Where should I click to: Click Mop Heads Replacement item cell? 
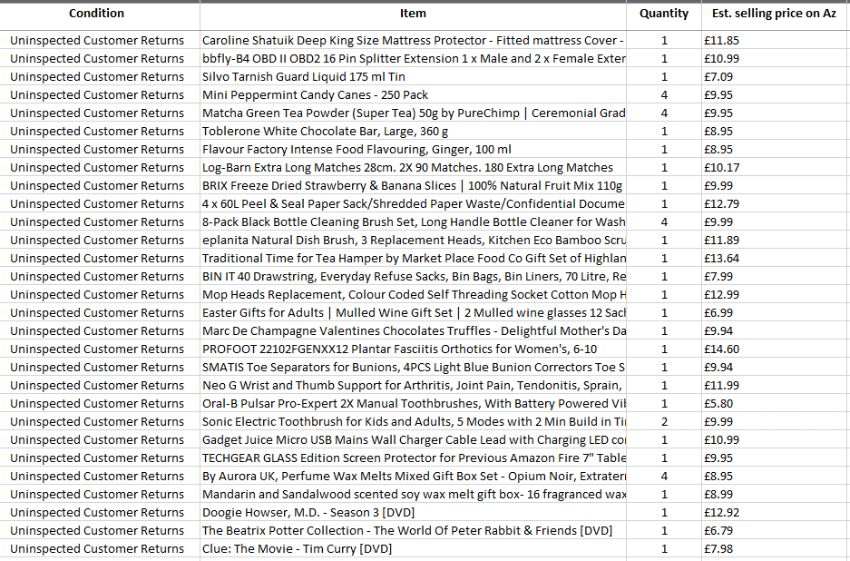[x=413, y=295]
